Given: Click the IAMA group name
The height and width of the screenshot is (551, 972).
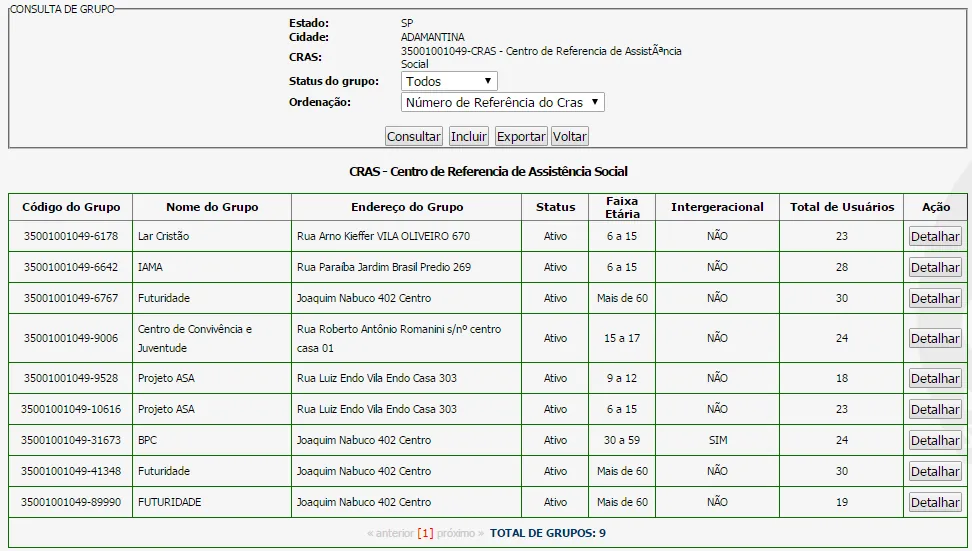Looking at the screenshot, I should pos(150,267).
